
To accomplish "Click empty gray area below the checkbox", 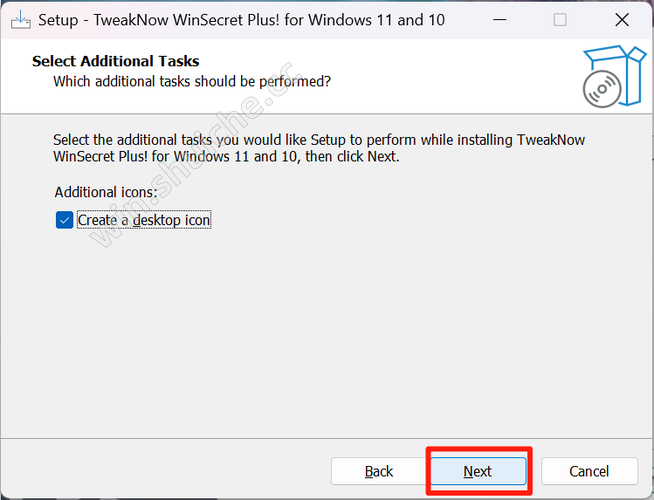I will point(300,330).
